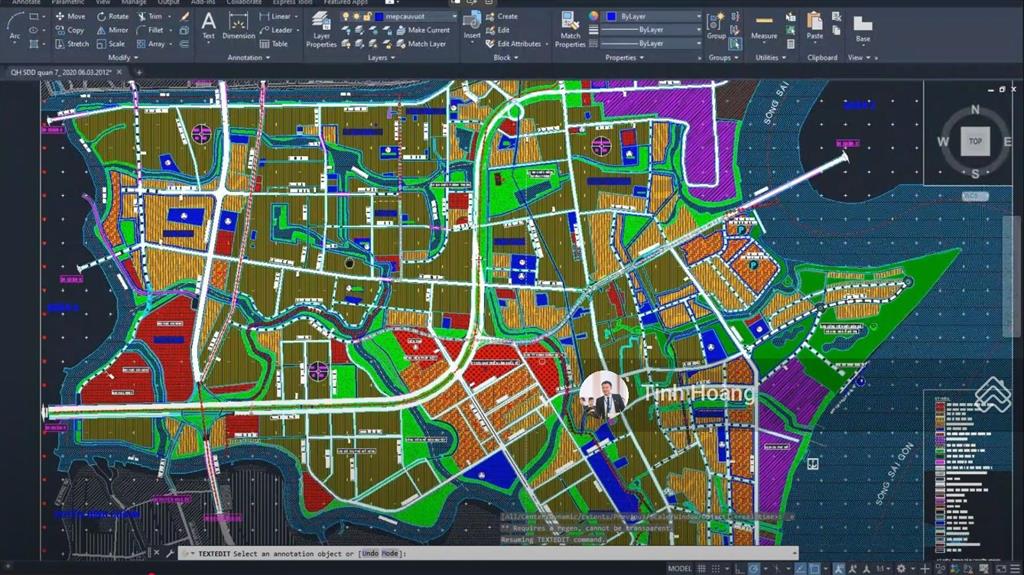Switch to QH SDD quan 7 drawing tab

pos(61,72)
